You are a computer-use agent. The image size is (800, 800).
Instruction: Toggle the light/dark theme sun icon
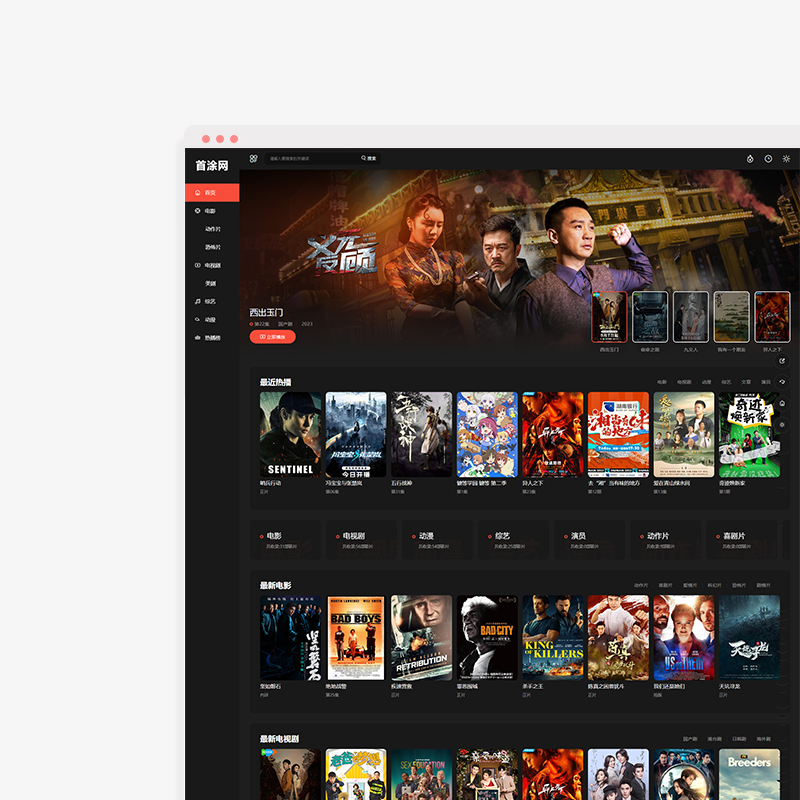point(786,158)
